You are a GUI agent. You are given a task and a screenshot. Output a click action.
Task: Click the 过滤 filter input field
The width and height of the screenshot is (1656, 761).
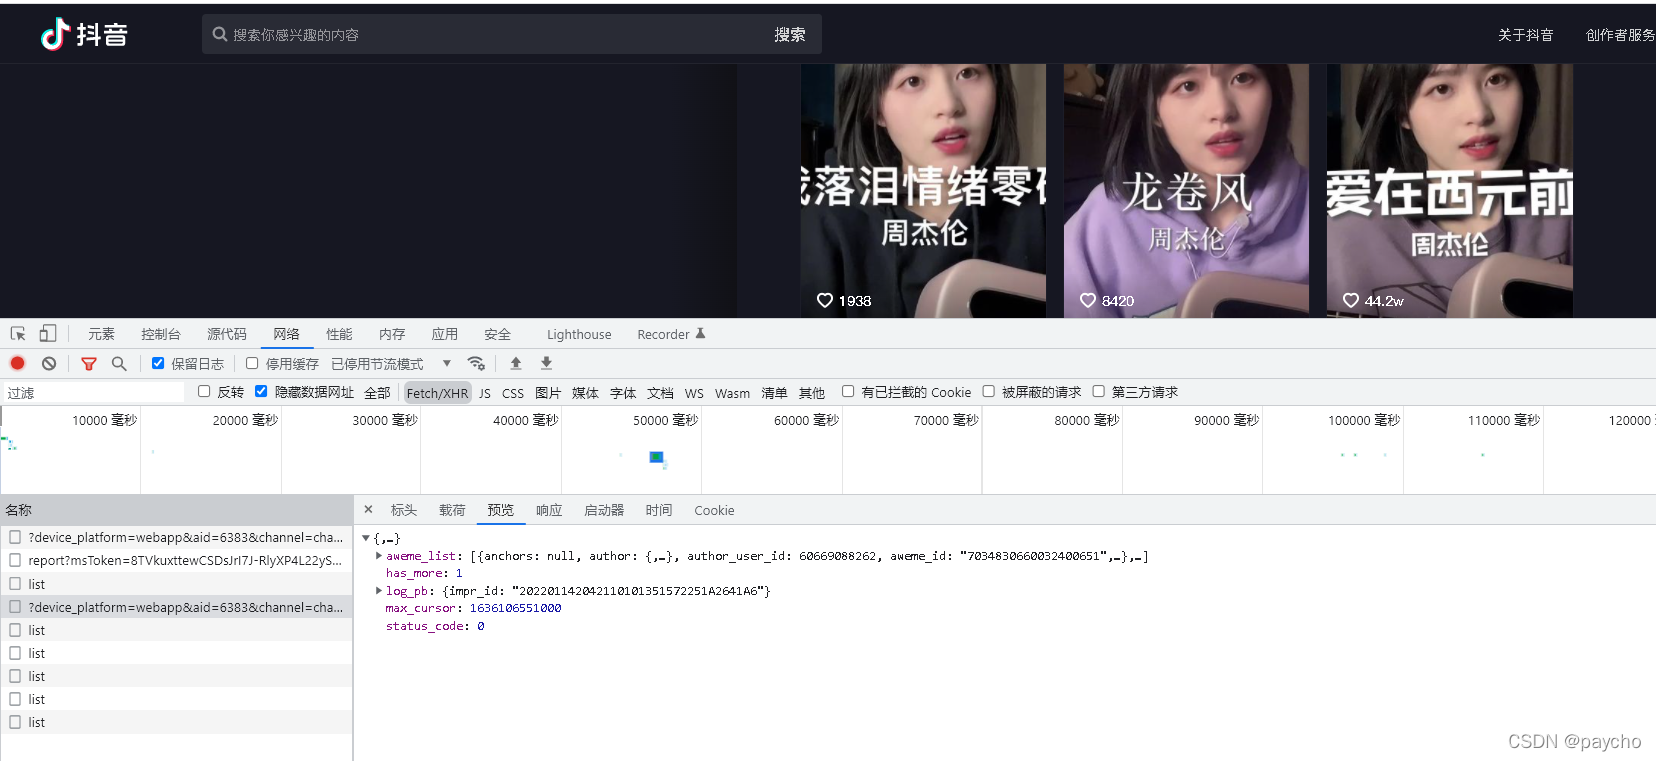93,393
